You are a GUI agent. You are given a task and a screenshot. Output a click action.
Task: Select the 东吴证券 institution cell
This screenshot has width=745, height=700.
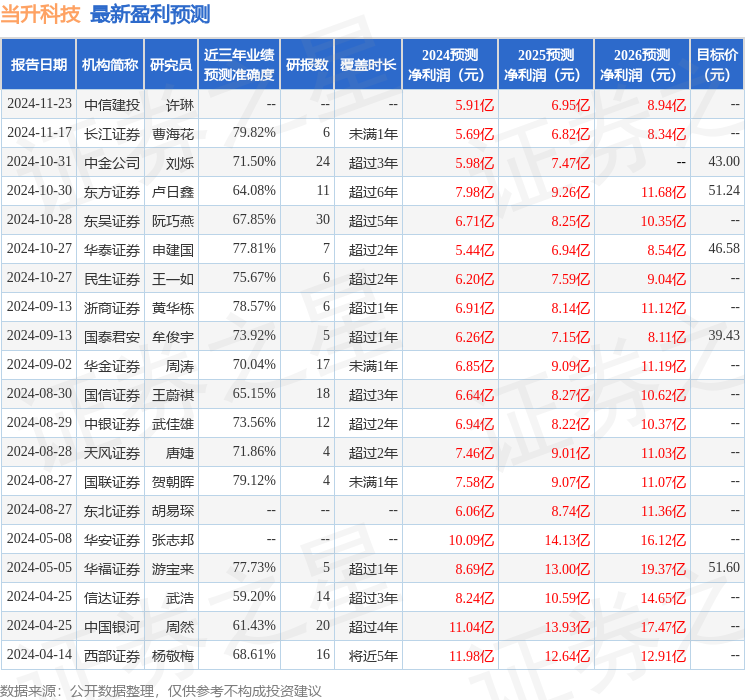112,221
